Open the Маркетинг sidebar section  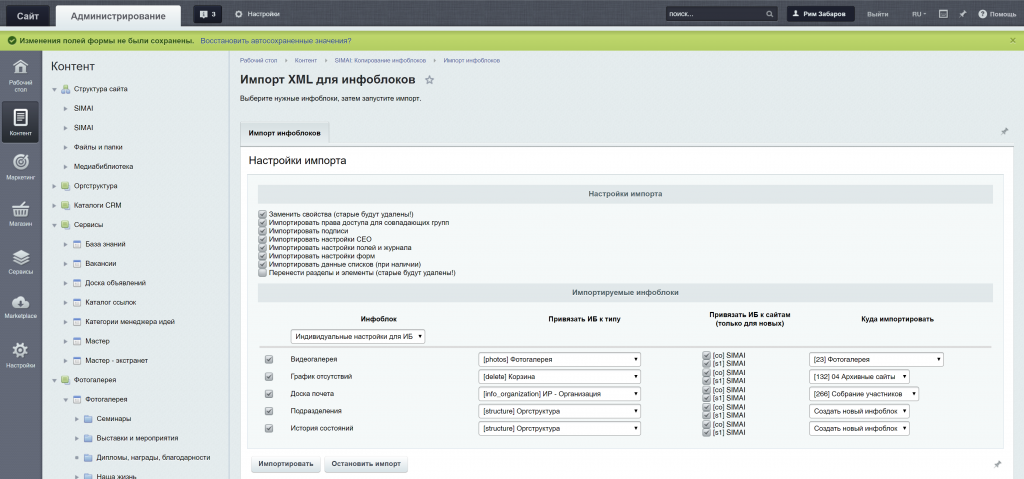click(x=20, y=166)
